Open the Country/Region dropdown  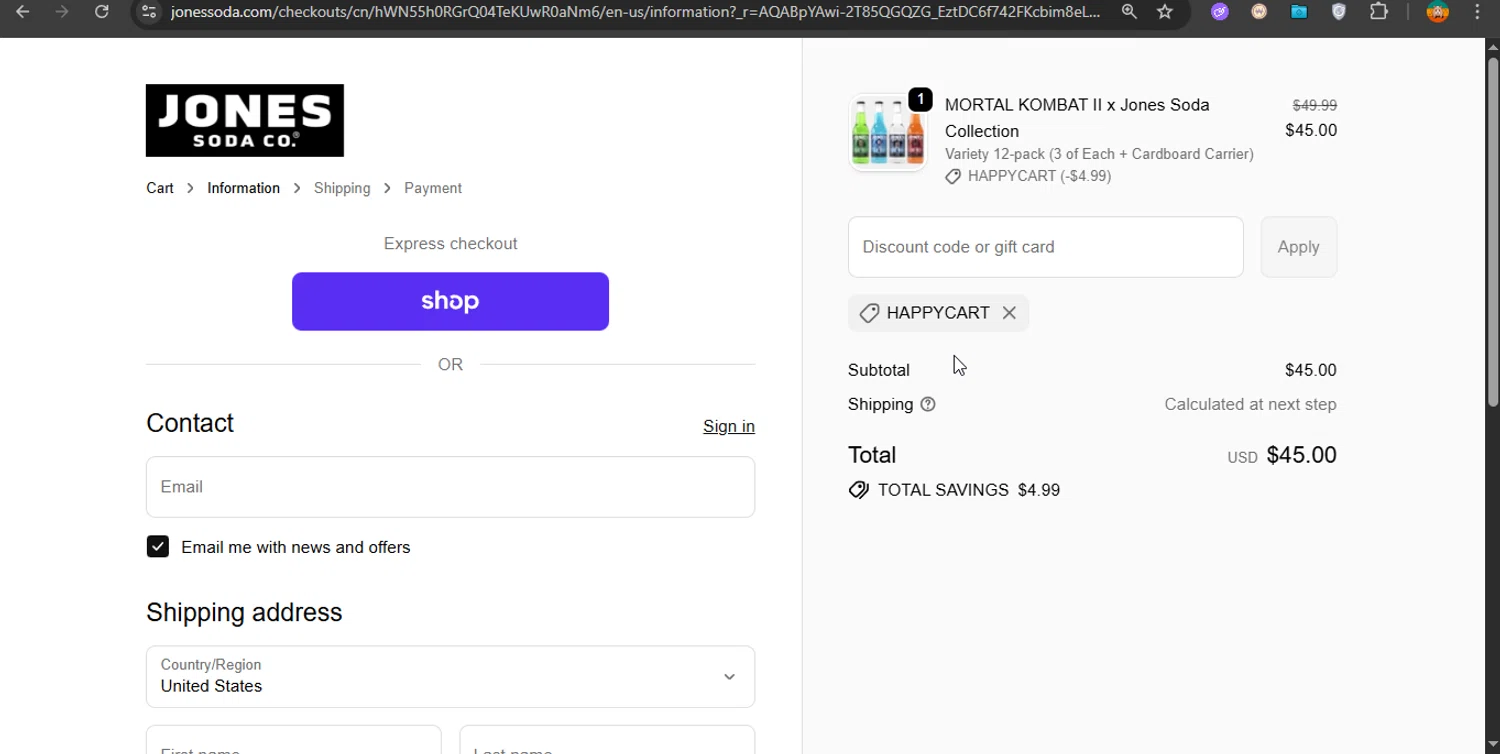point(450,676)
